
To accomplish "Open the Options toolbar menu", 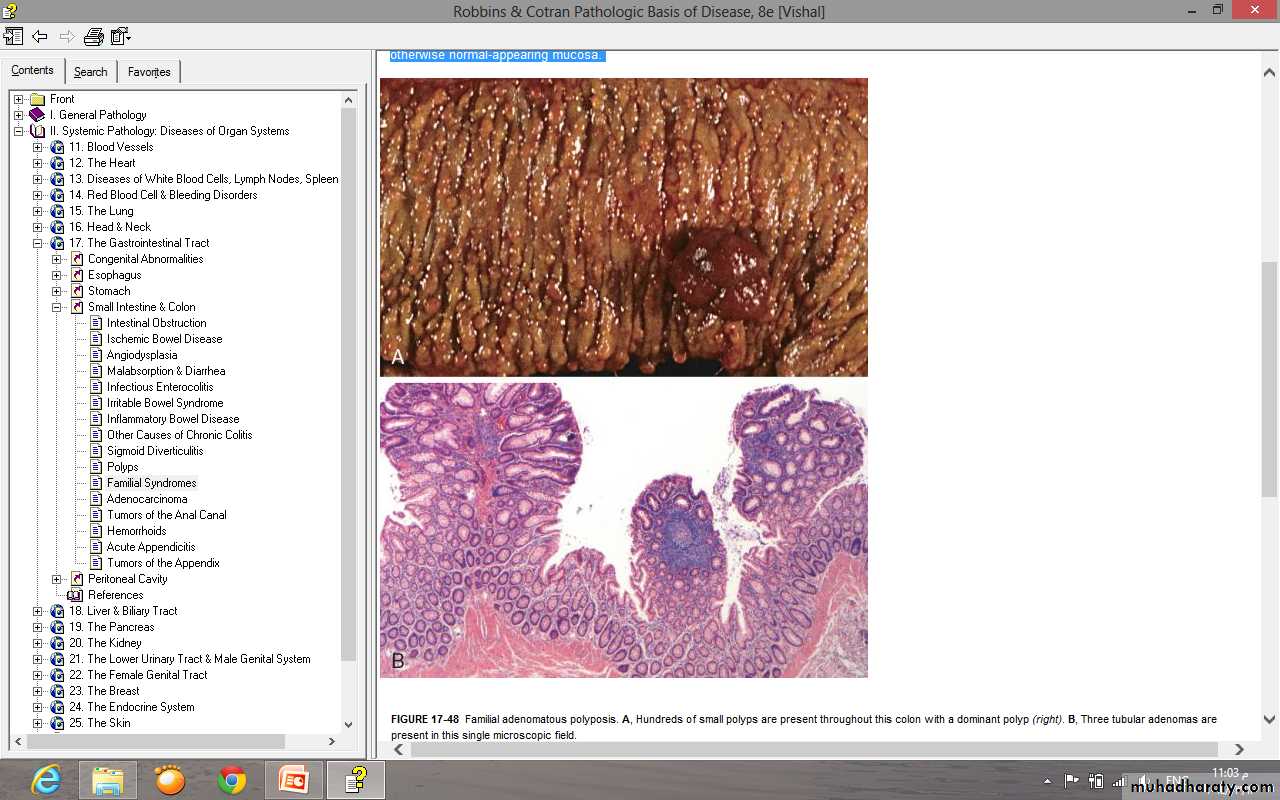I will pos(121,37).
